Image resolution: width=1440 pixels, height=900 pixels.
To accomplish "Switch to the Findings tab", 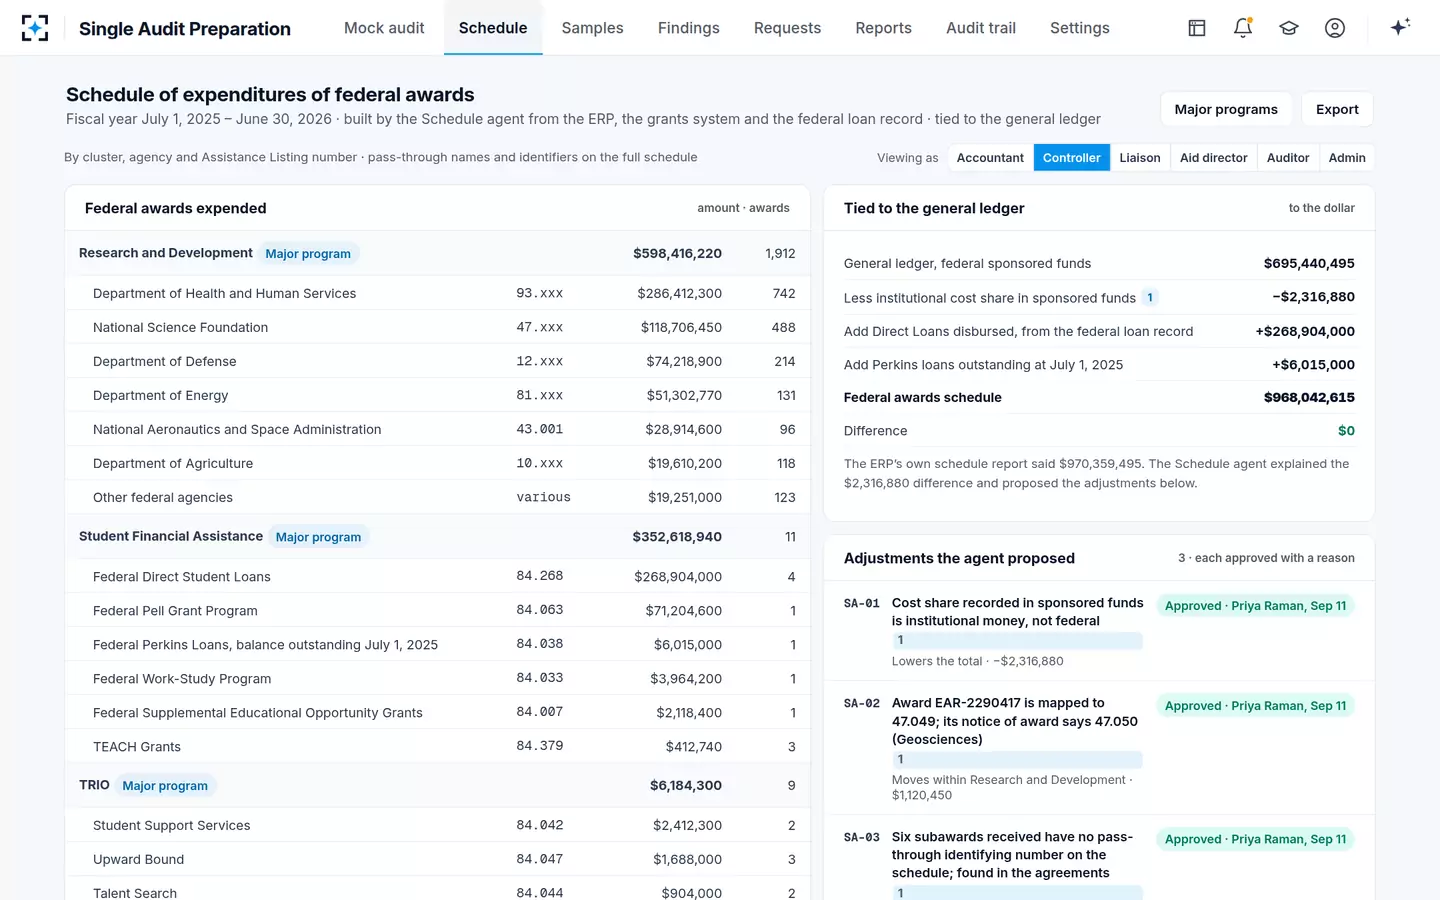I will pyautogui.click(x=689, y=28).
